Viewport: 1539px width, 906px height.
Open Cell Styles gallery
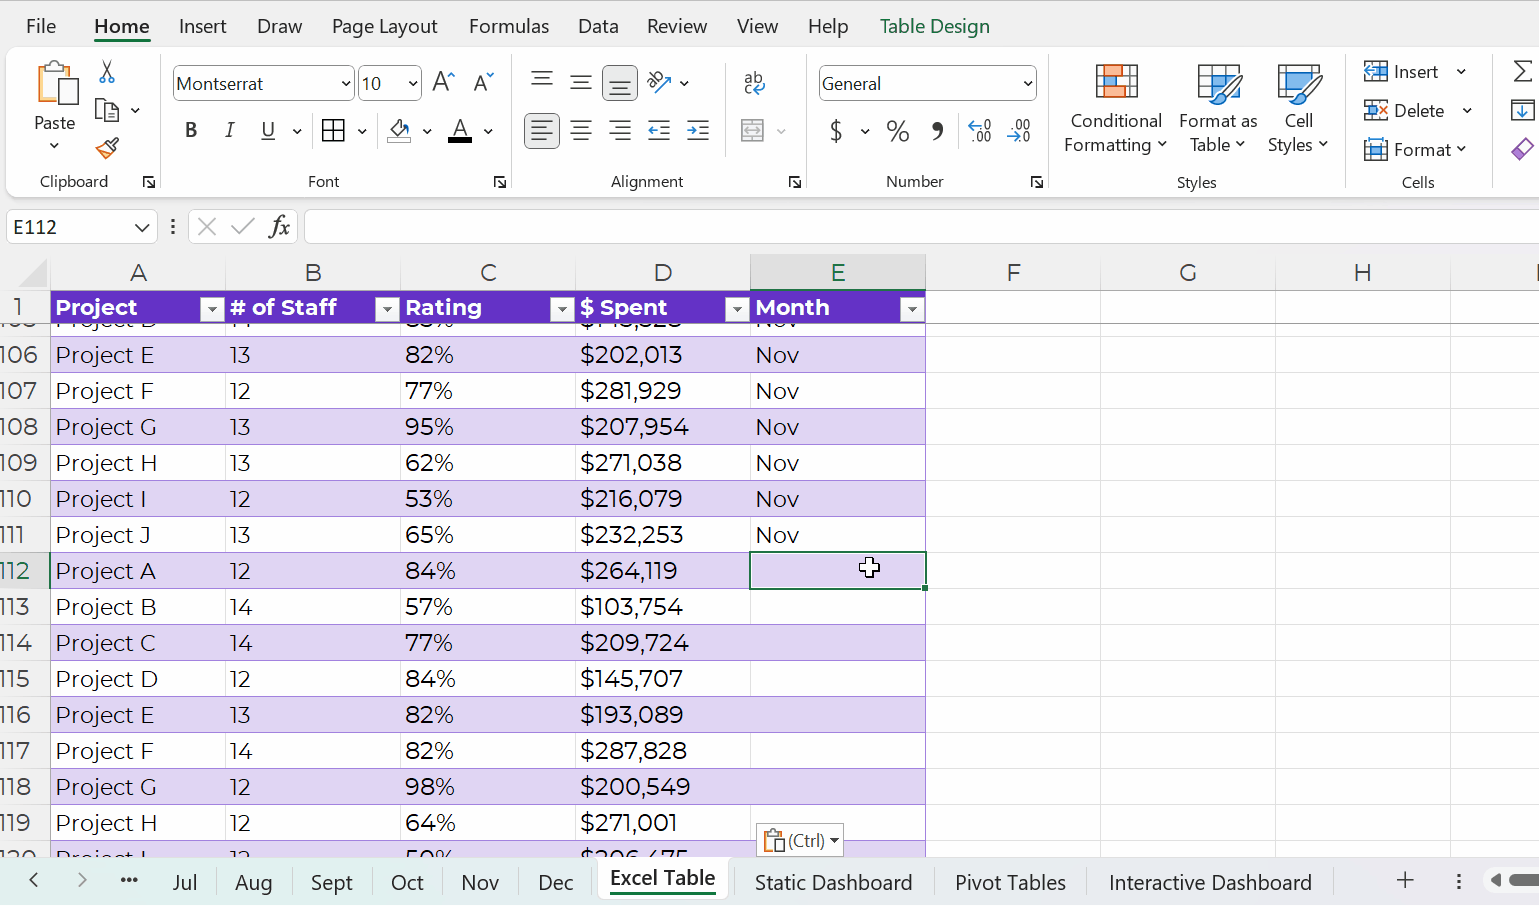click(x=1298, y=108)
